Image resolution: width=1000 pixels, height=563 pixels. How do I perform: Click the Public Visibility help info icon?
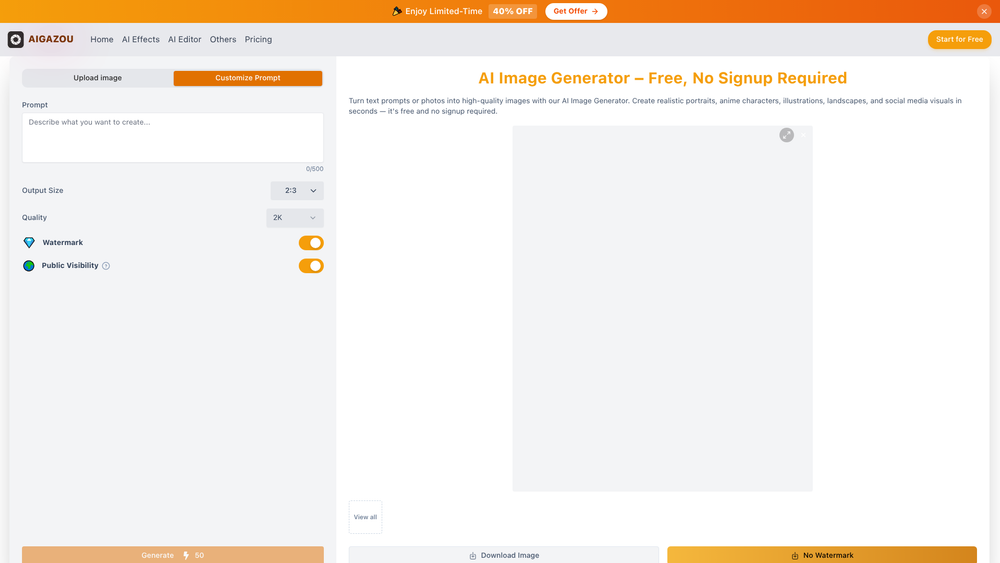coord(106,266)
